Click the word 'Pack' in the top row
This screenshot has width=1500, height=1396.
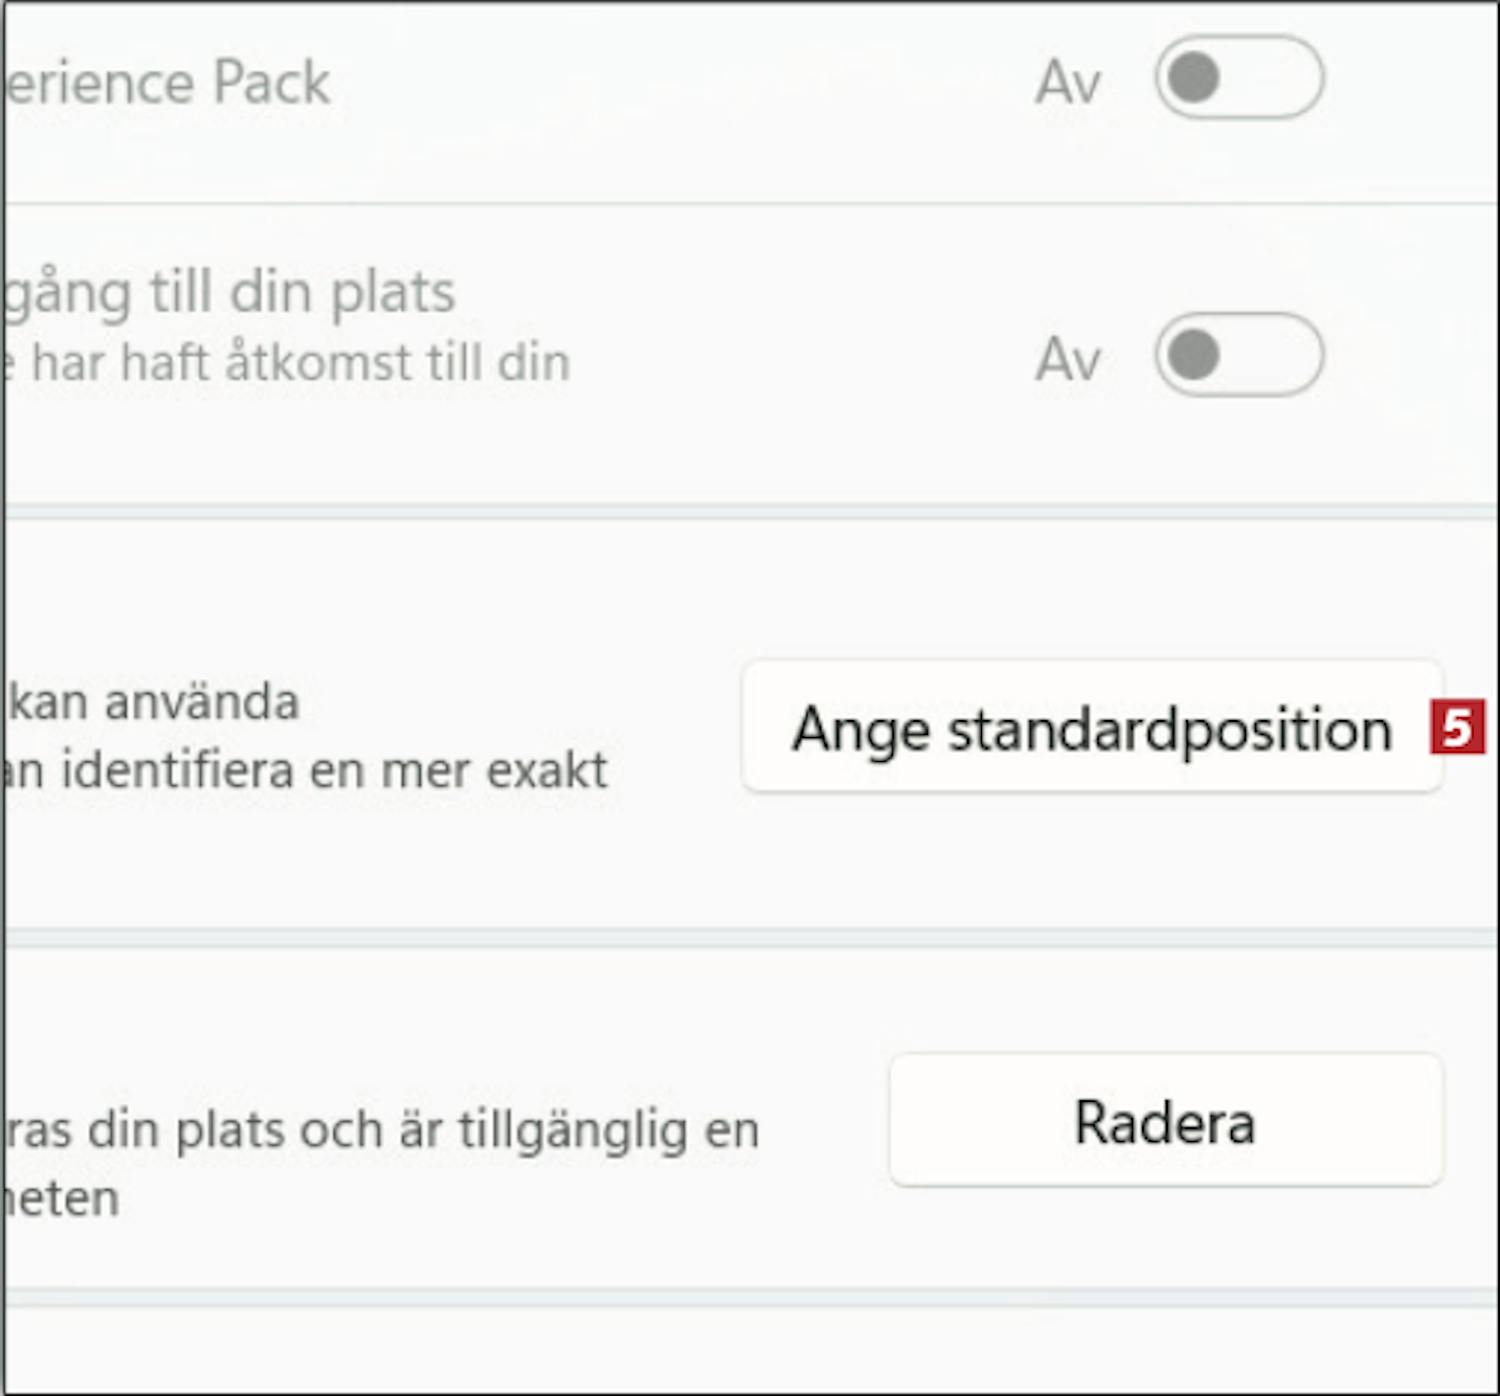[x=271, y=81]
